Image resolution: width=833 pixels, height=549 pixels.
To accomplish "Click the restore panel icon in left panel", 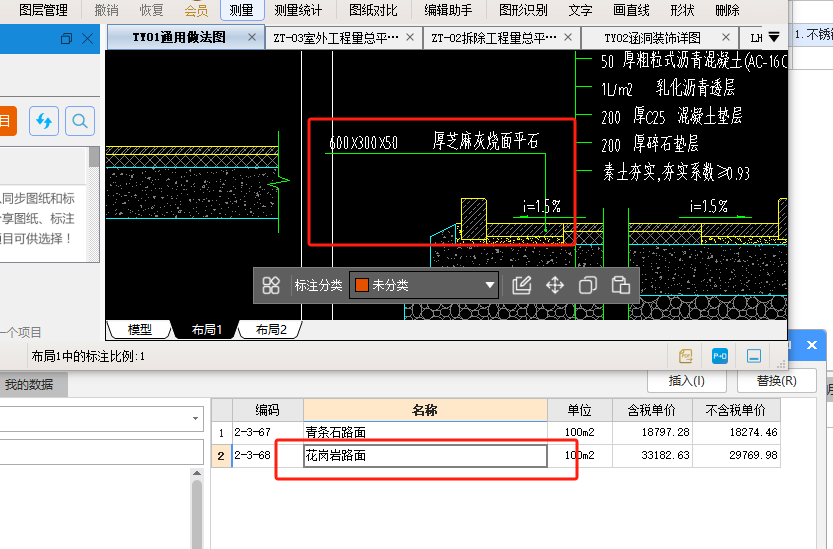I will [66, 38].
